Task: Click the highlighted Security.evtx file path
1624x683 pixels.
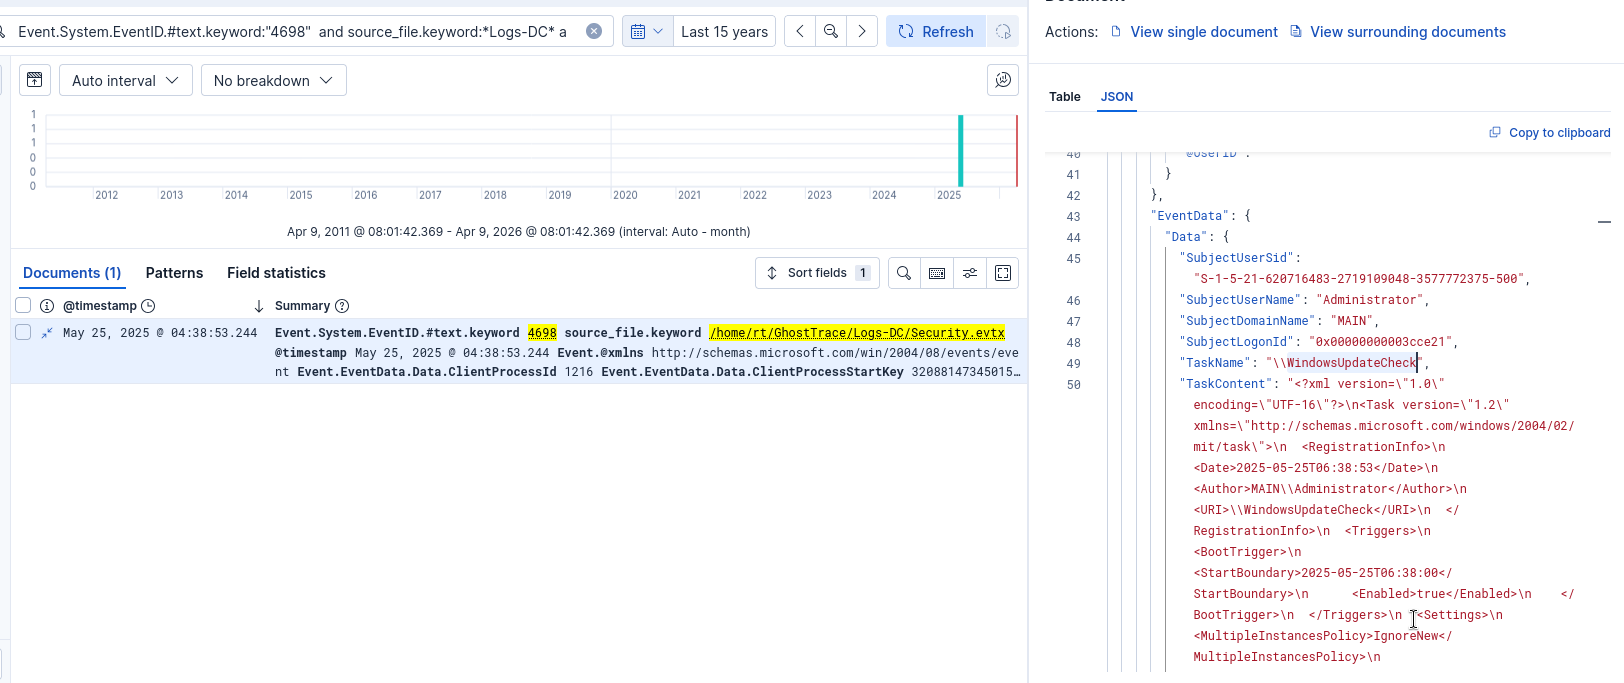Action: [x=857, y=333]
